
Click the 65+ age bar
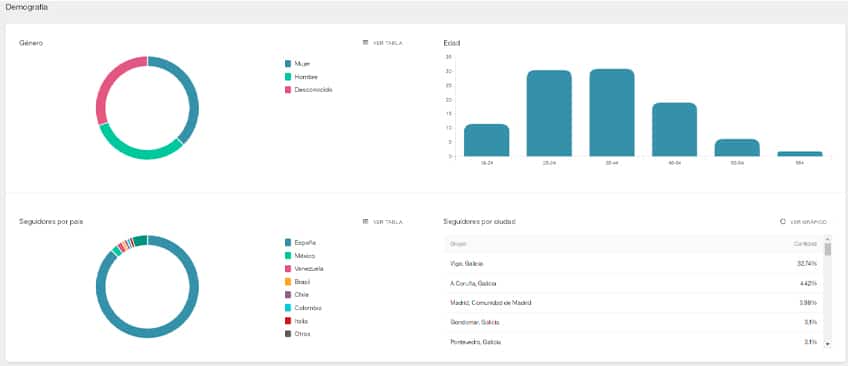pyautogui.click(x=800, y=154)
